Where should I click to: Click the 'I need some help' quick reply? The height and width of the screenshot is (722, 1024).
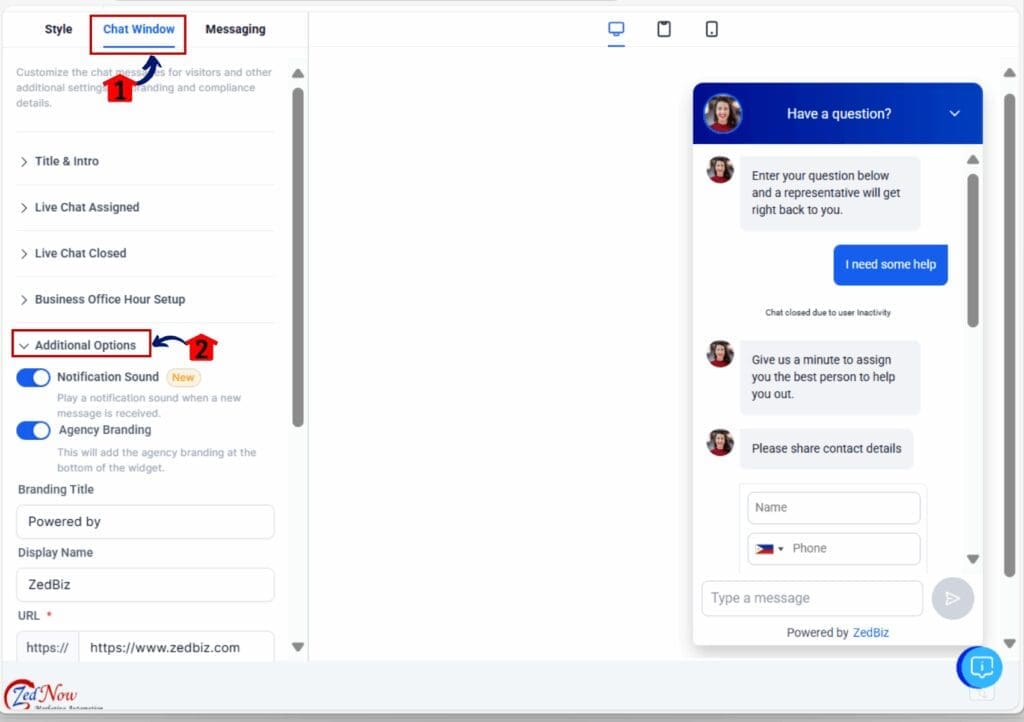point(890,265)
